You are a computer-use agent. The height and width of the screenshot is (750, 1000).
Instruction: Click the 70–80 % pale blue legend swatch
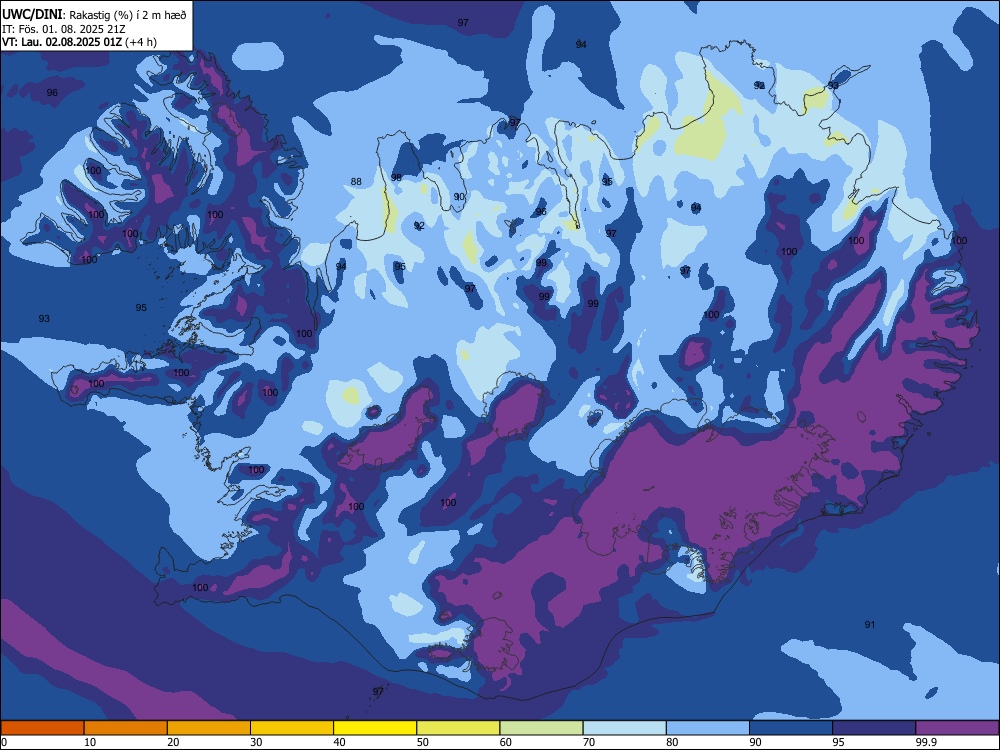(624, 728)
